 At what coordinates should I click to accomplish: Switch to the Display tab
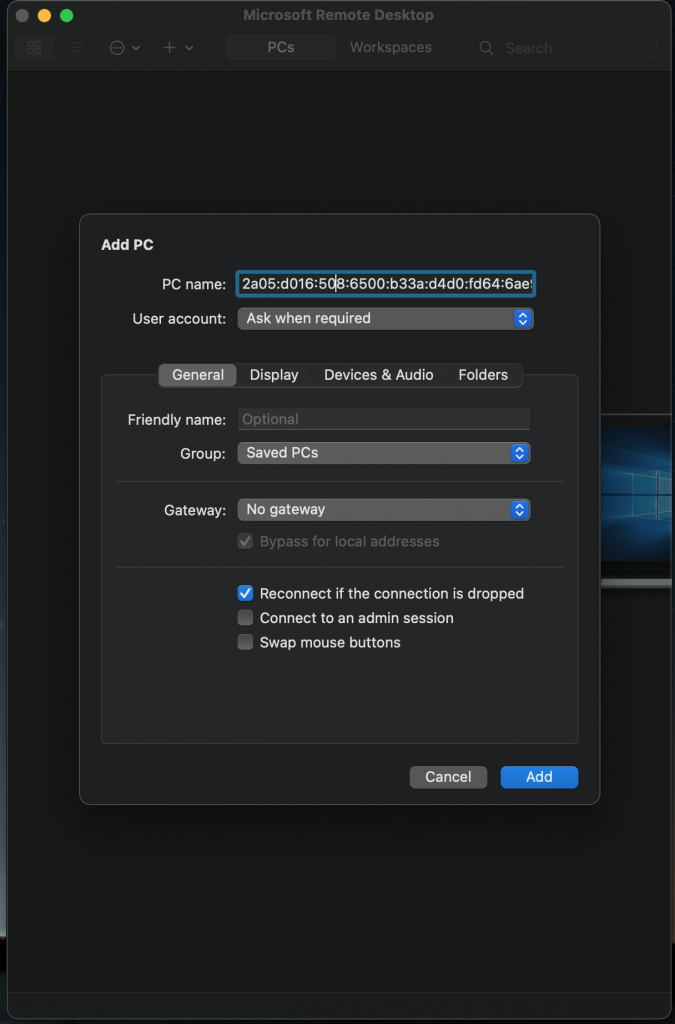tap(274, 375)
